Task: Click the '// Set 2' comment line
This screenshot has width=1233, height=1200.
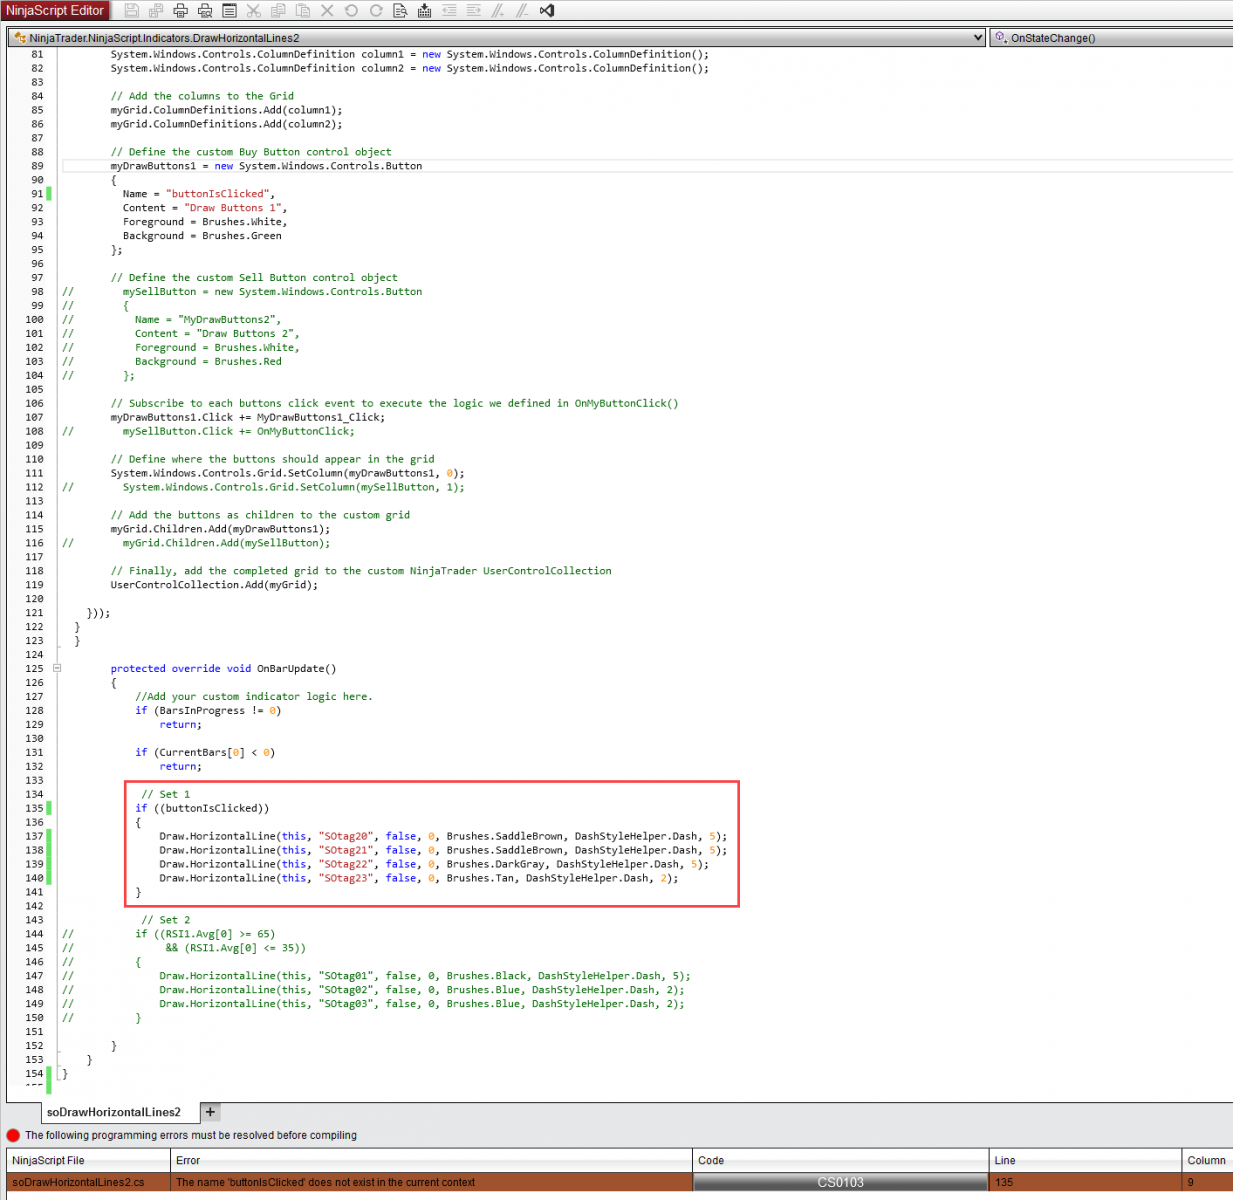Action: [165, 920]
